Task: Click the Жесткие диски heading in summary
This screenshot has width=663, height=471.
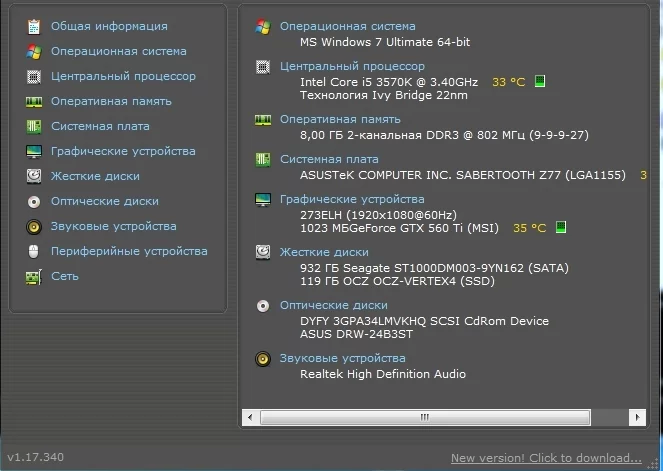Action: pos(324,252)
